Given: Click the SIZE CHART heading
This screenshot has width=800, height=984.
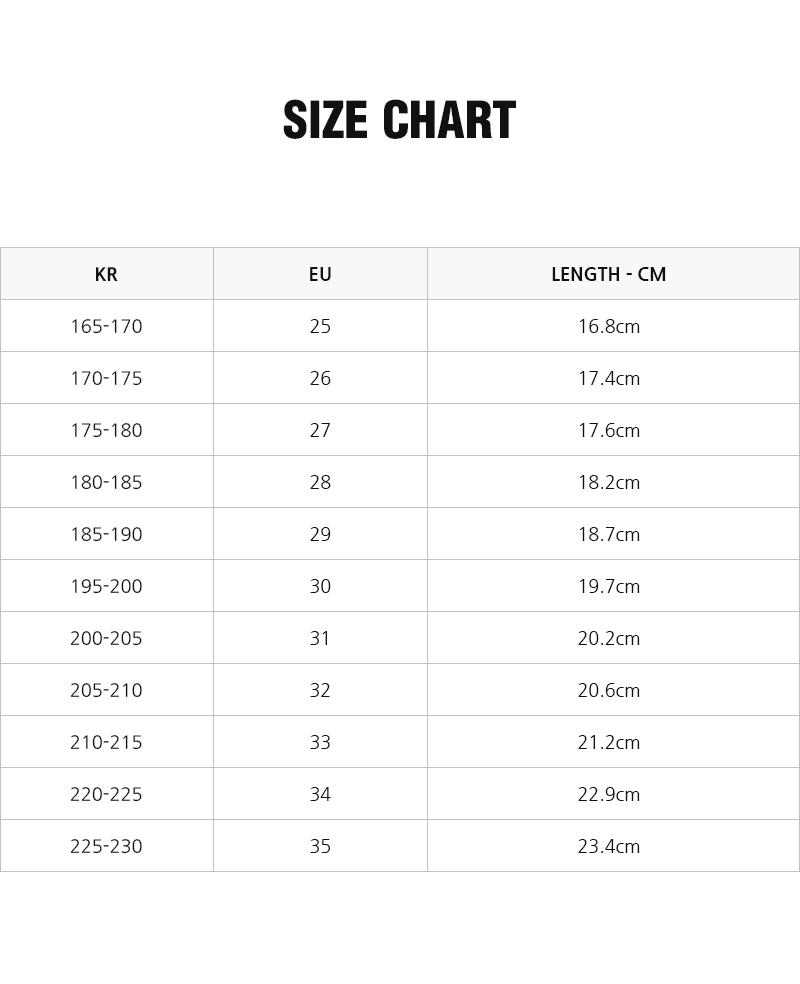Looking at the screenshot, I should [x=399, y=121].
